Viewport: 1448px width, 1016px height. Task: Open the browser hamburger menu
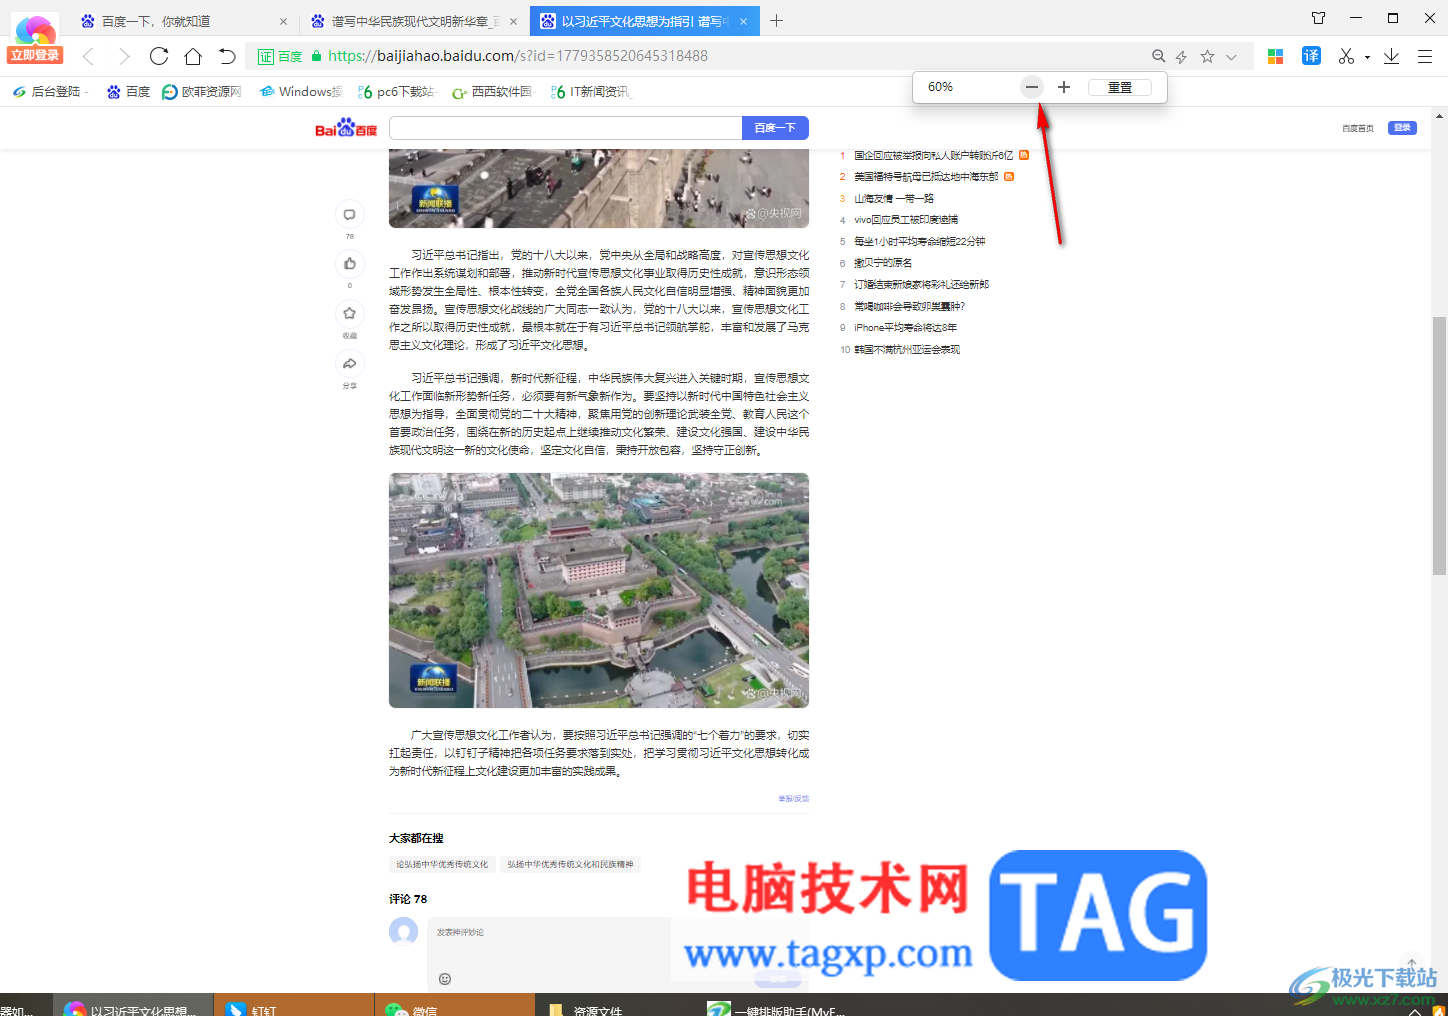(x=1425, y=56)
